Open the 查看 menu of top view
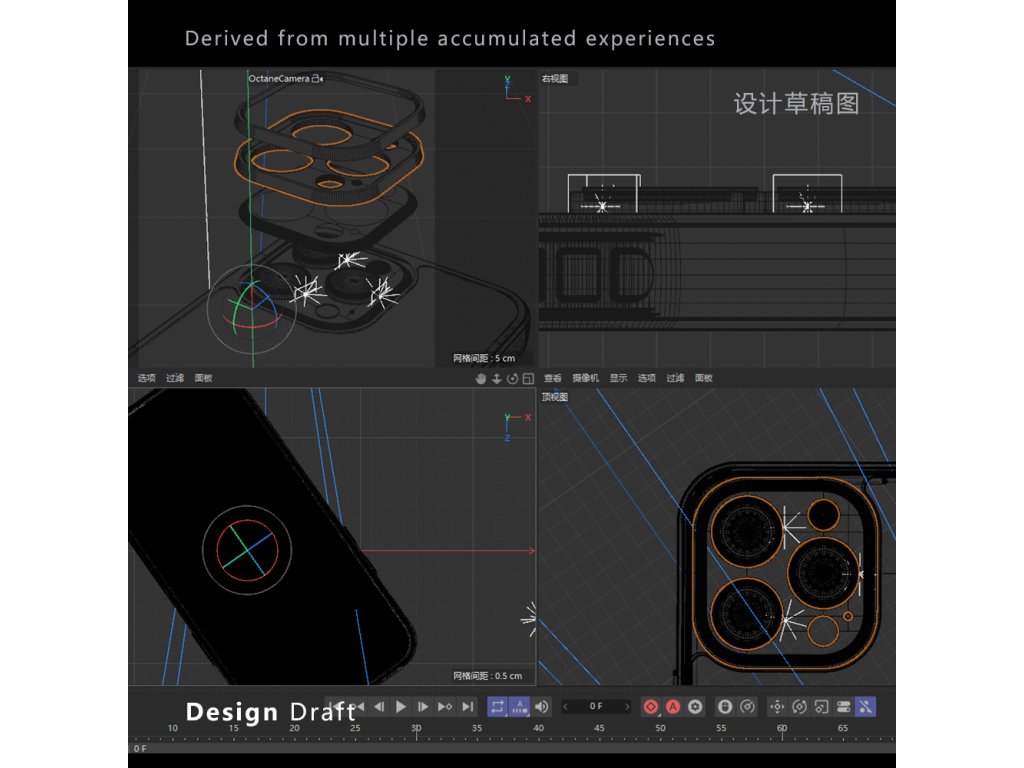This screenshot has height=768, width=1024. coord(552,378)
